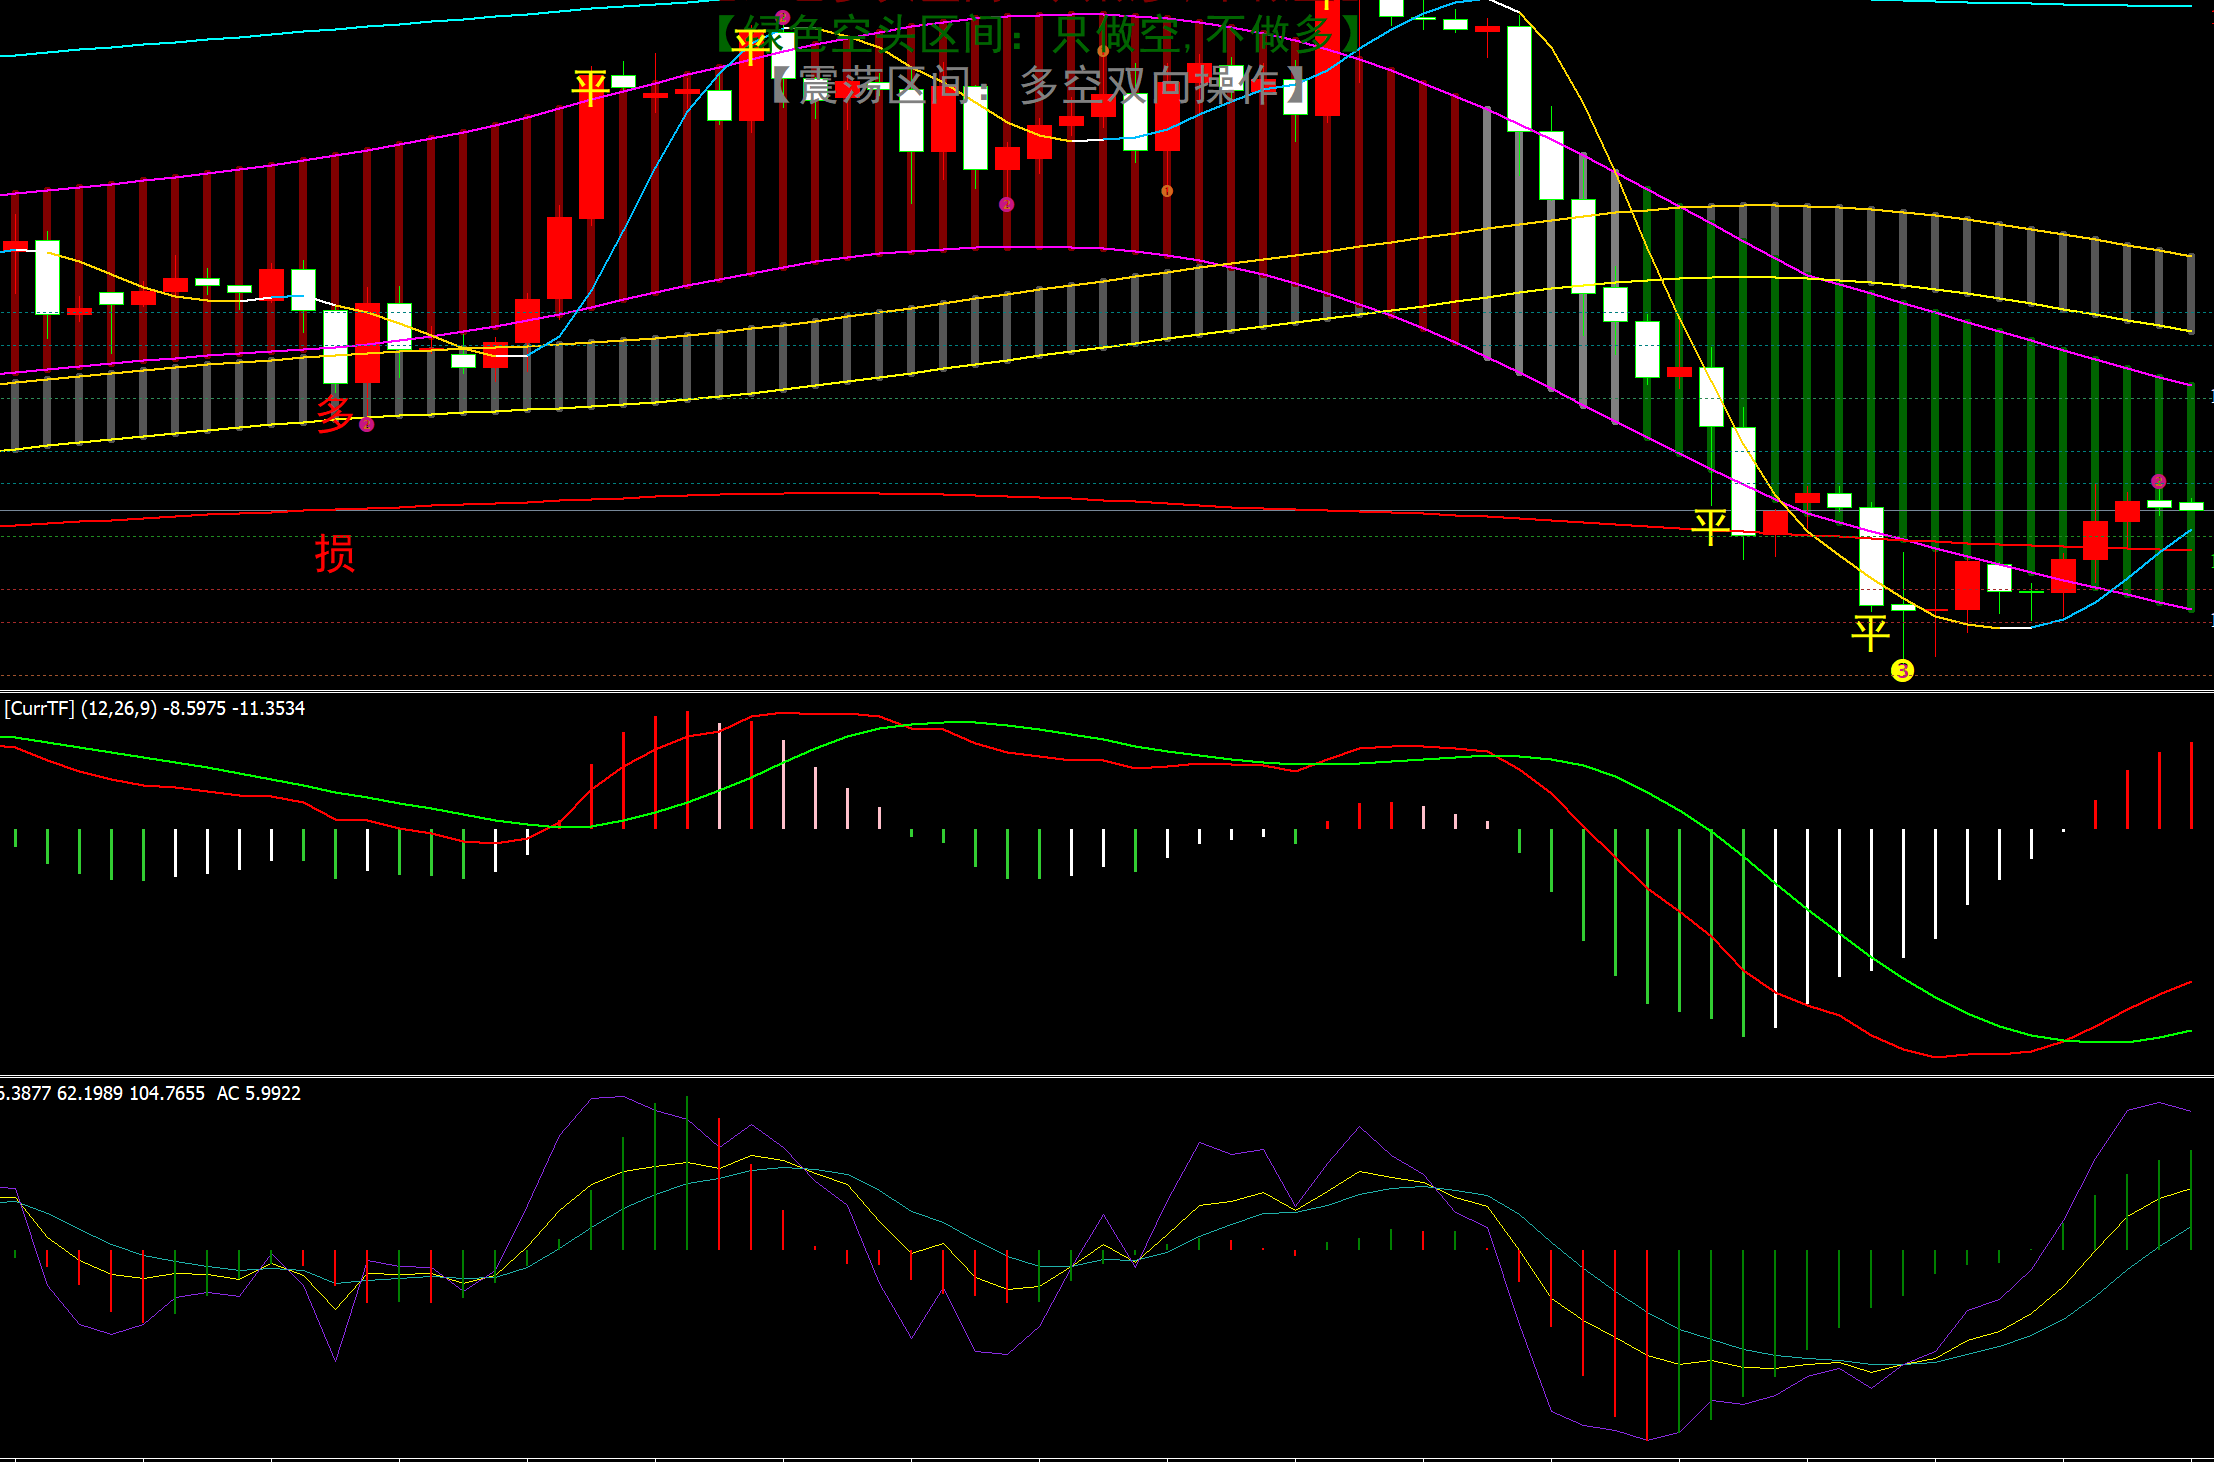Screen dimensions: 2214x1462
Task: Click the [CurrTF] (12,26,9) MACD label
Action: [x=155, y=708]
